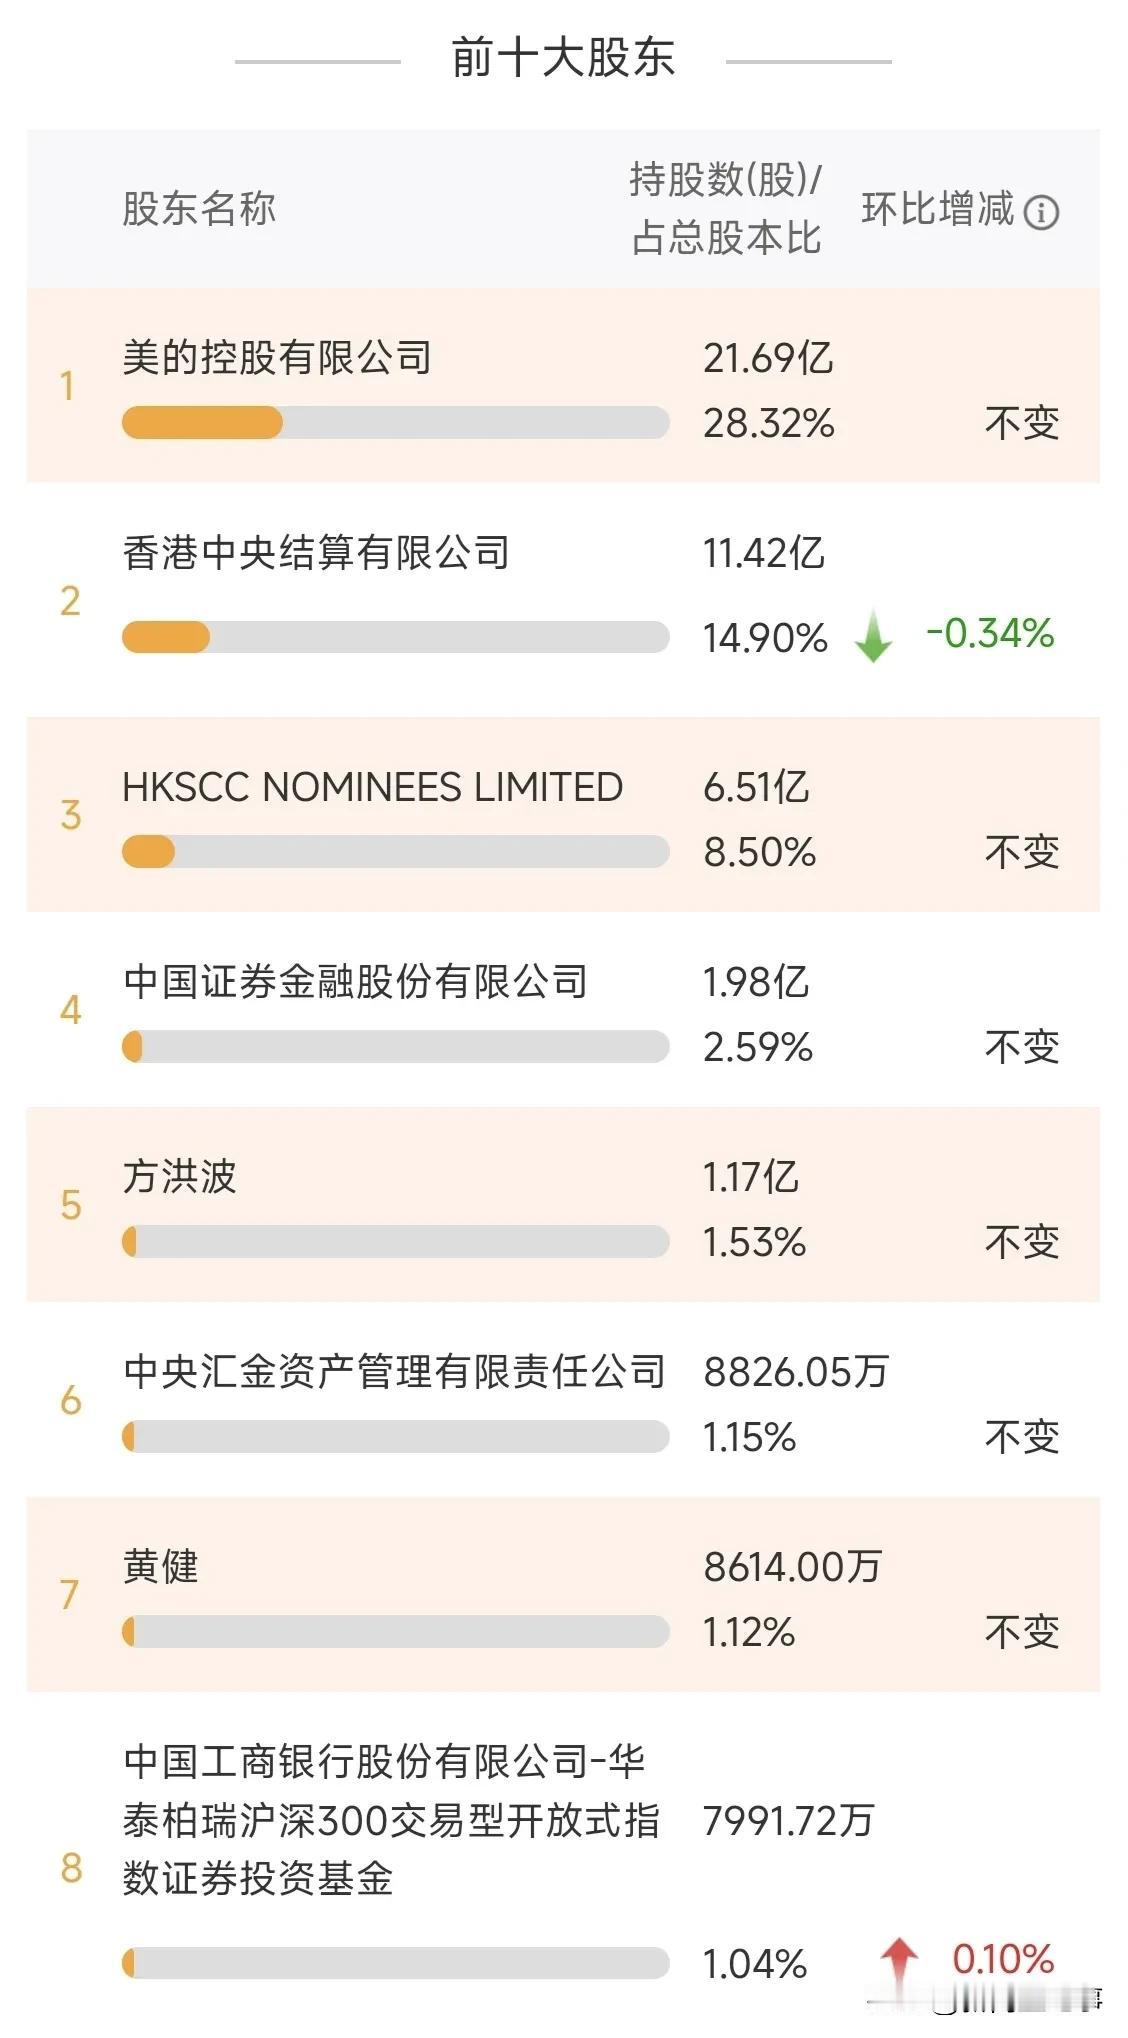The width and height of the screenshot is (1128, 2038).
Task: Click the HKSCC 8.50% shareholding bar
Action: (395, 852)
